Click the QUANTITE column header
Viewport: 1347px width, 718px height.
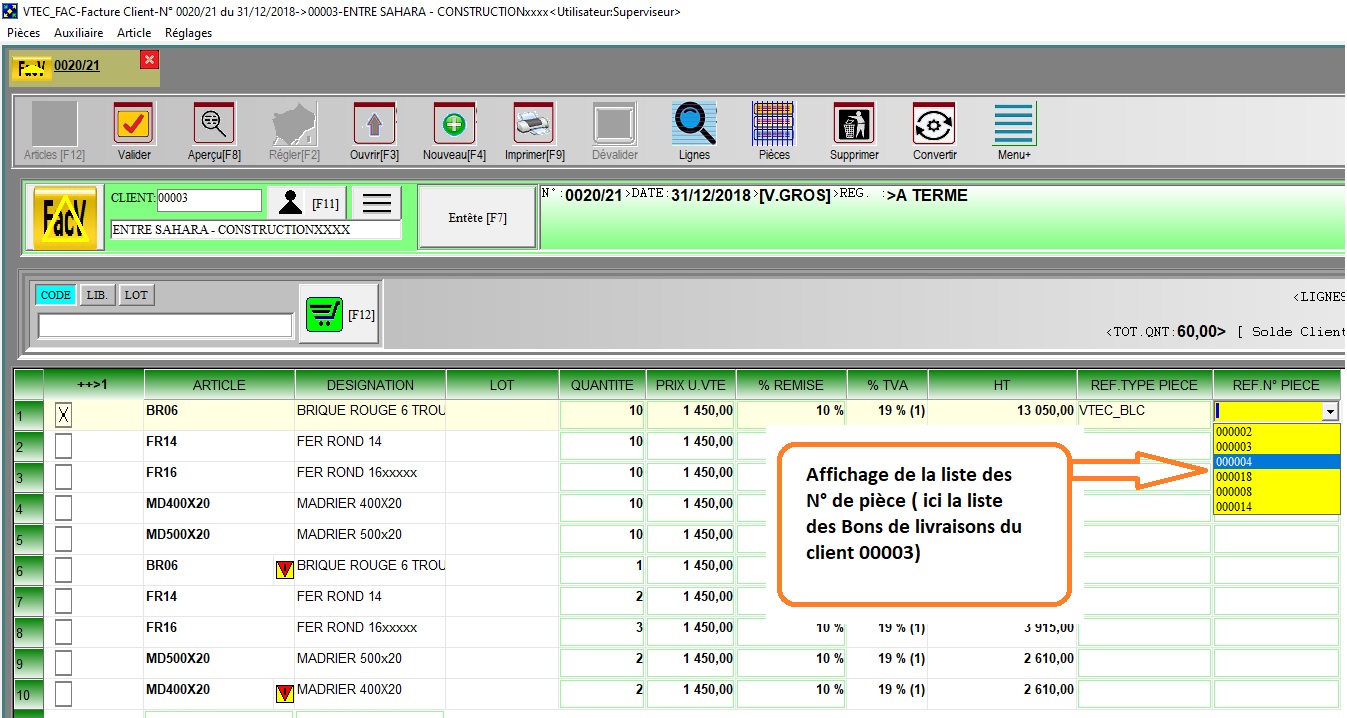tap(602, 385)
